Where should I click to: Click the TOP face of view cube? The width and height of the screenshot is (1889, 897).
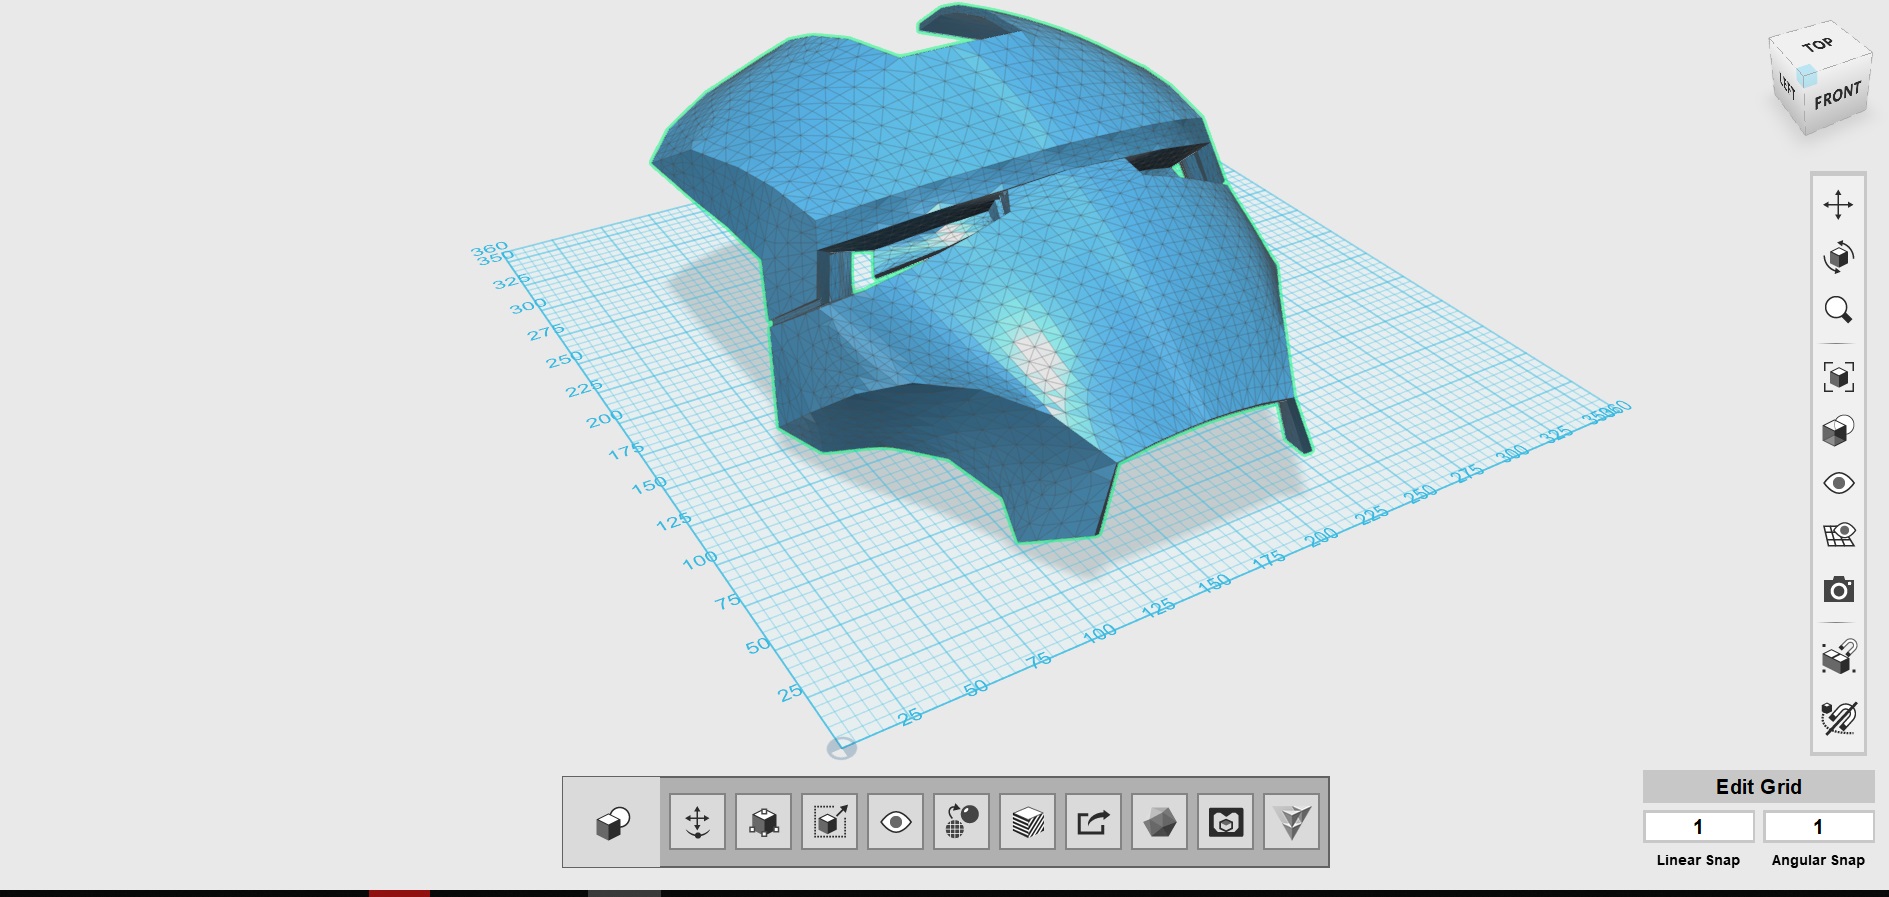1818,46
